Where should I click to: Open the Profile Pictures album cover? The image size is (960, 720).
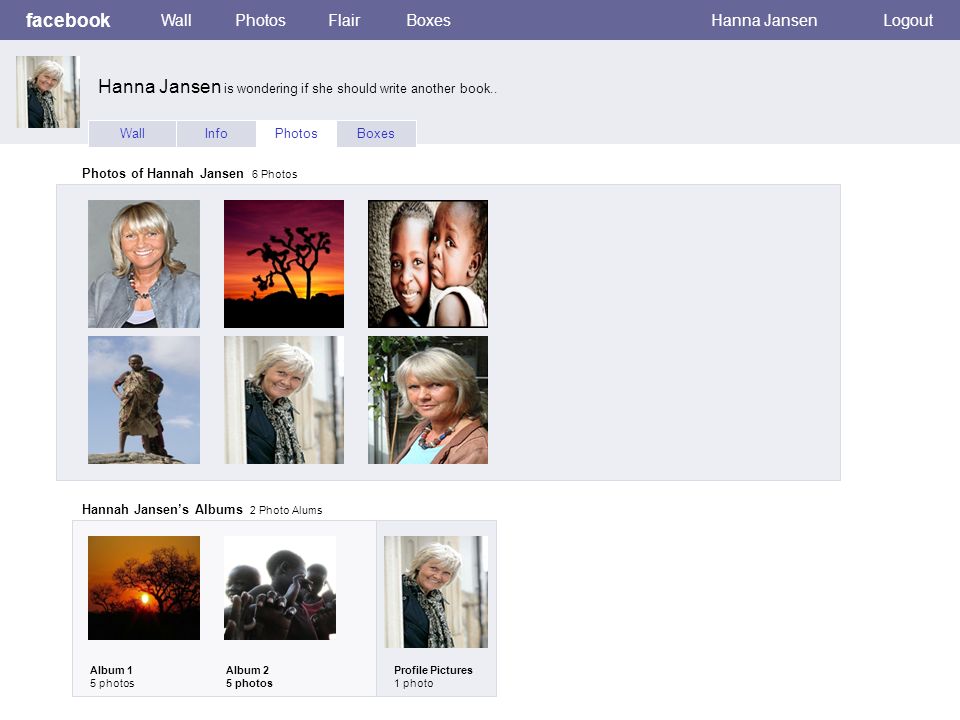(x=436, y=592)
